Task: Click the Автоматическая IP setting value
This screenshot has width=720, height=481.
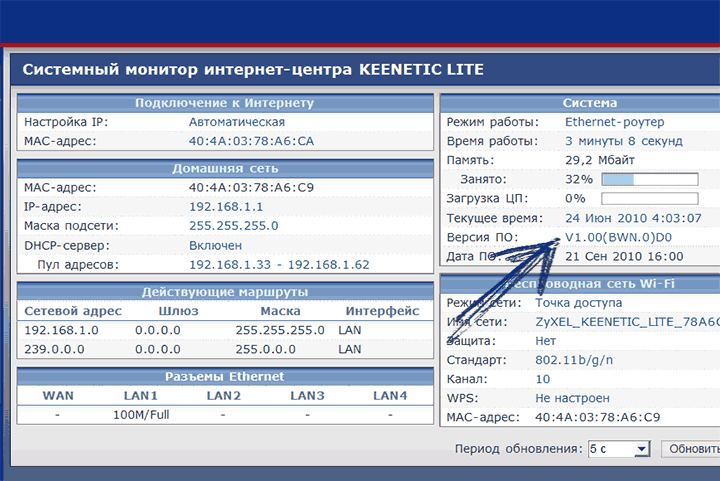Action: click(237, 122)
